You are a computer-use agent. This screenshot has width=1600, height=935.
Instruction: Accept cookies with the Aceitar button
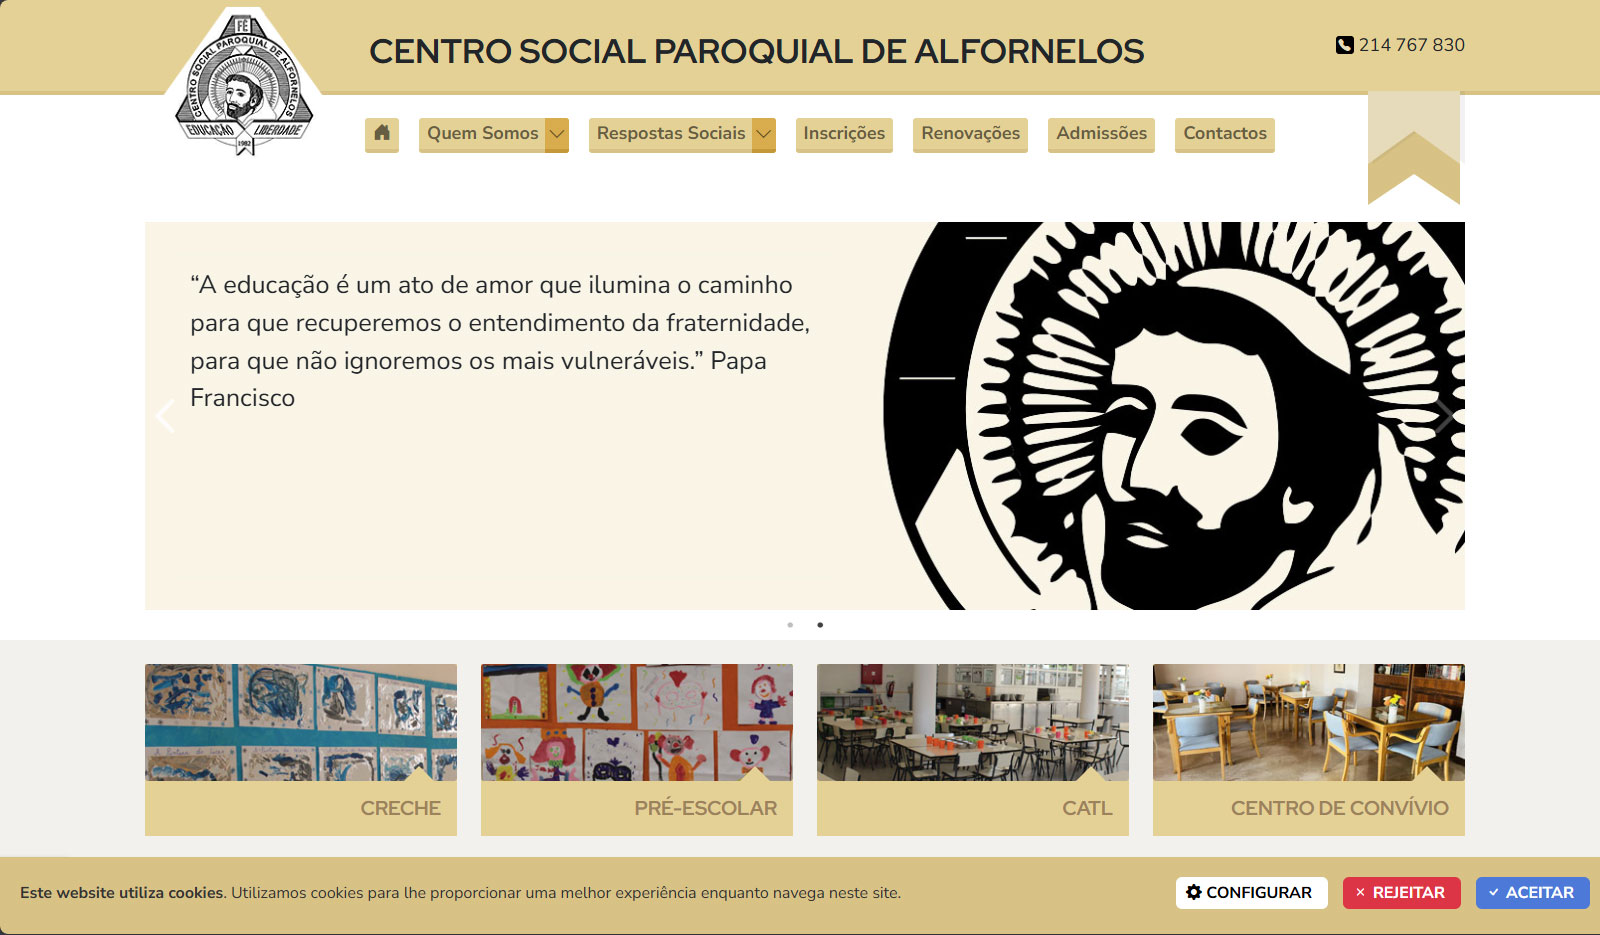1533,892
